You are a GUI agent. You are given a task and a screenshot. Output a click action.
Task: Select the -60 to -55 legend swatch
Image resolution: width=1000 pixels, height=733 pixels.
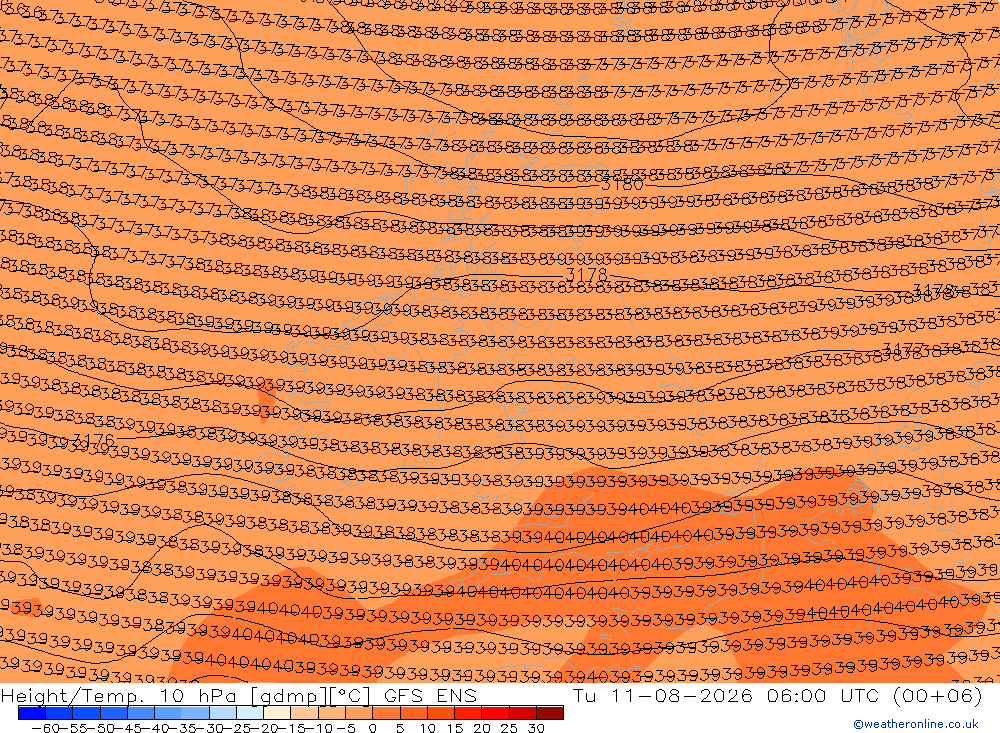pyautogui.click(x=59, y=713)
